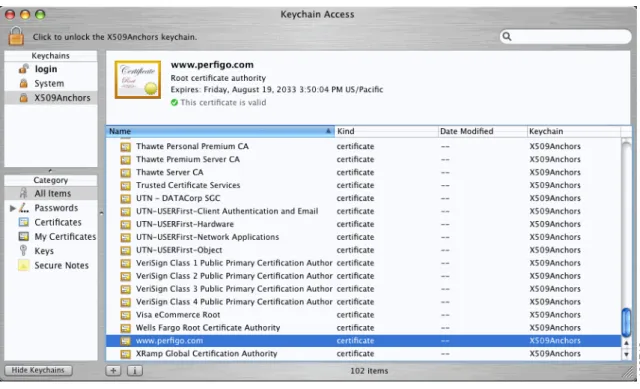Select Thawte Premium Server CA row
Viewport: 640px width, 389px height.
click(364, 159)
